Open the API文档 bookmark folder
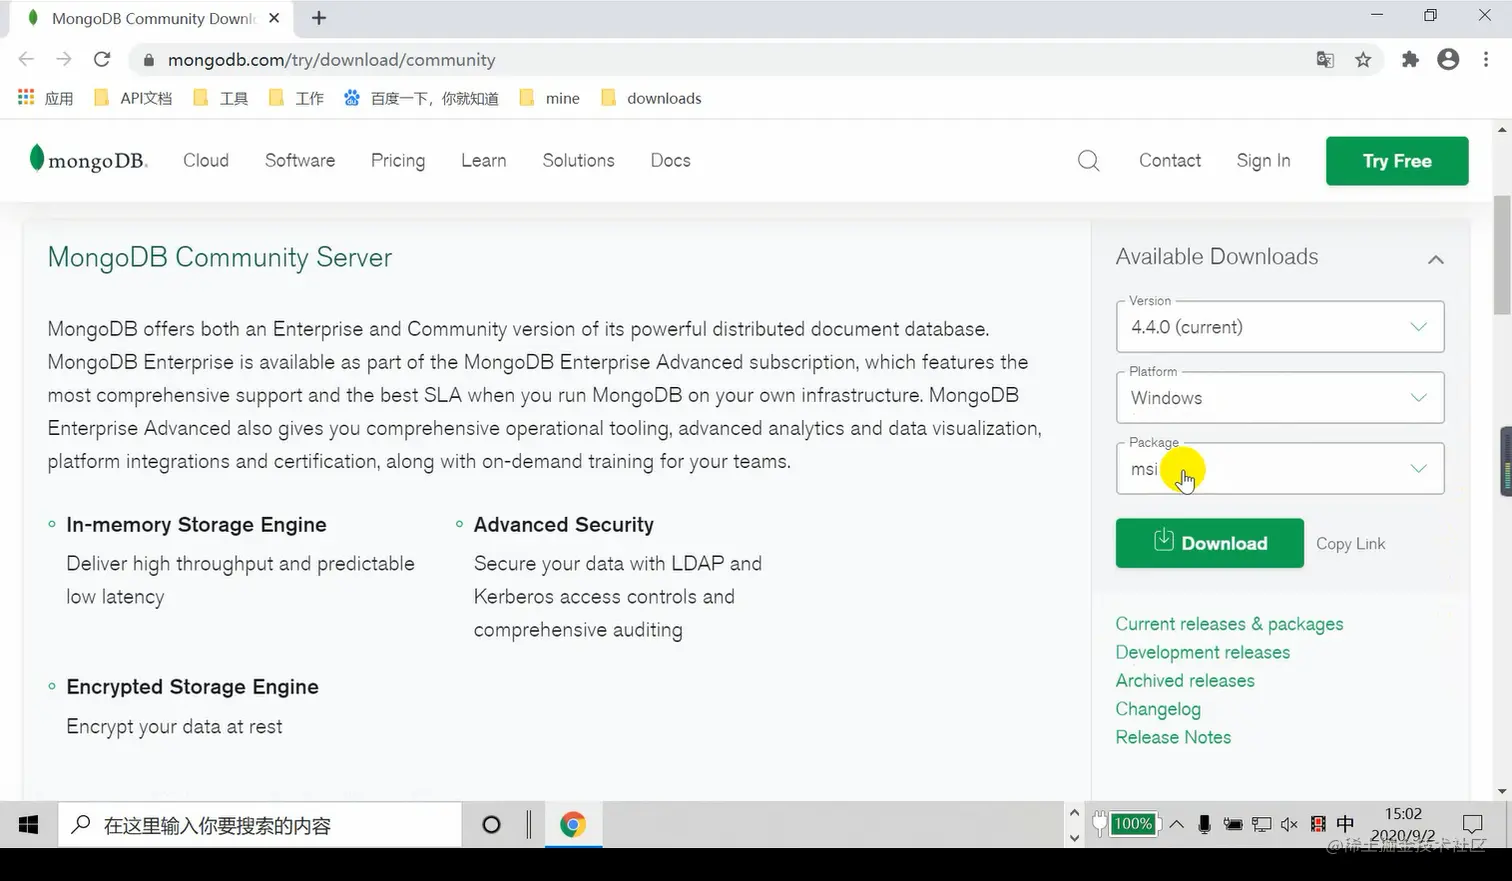Image resolution: width=1512 pixels, height=881 pixels. 133,98
